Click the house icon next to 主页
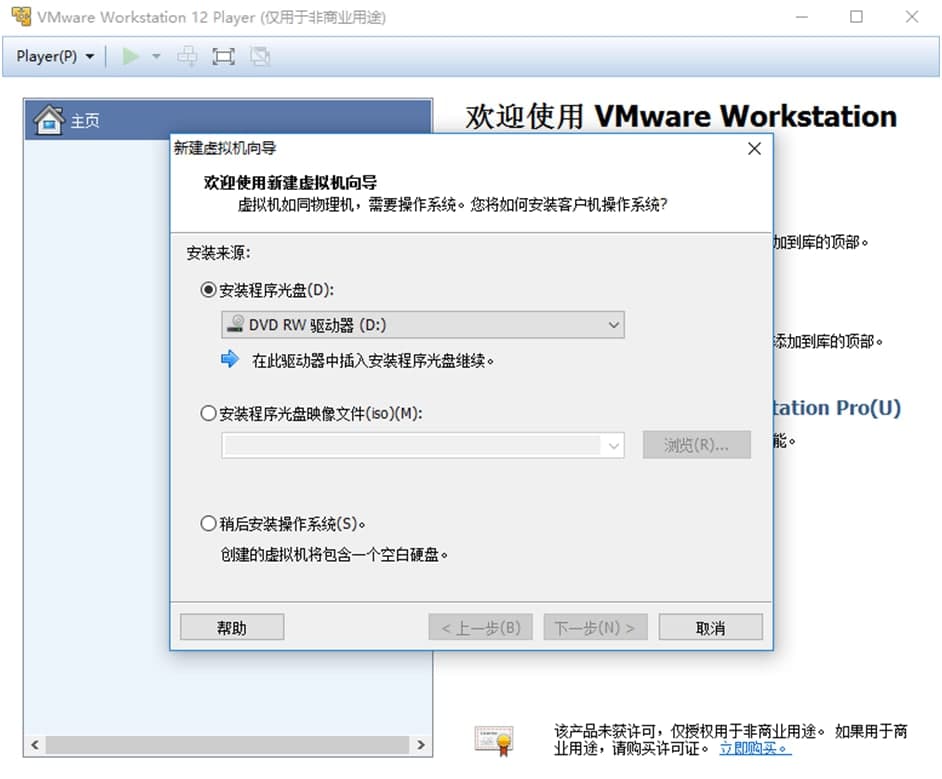942x779 pixels. [49, 120]
